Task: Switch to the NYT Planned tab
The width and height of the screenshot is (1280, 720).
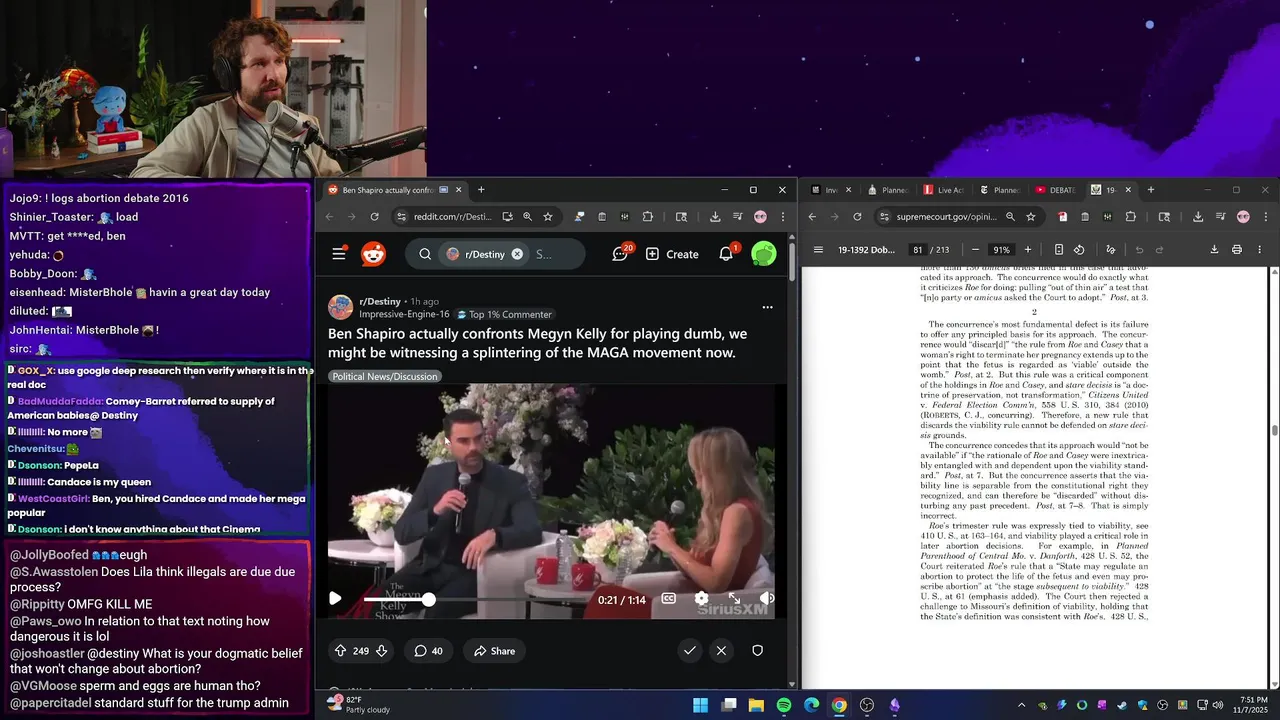Action: point(1001,190)
